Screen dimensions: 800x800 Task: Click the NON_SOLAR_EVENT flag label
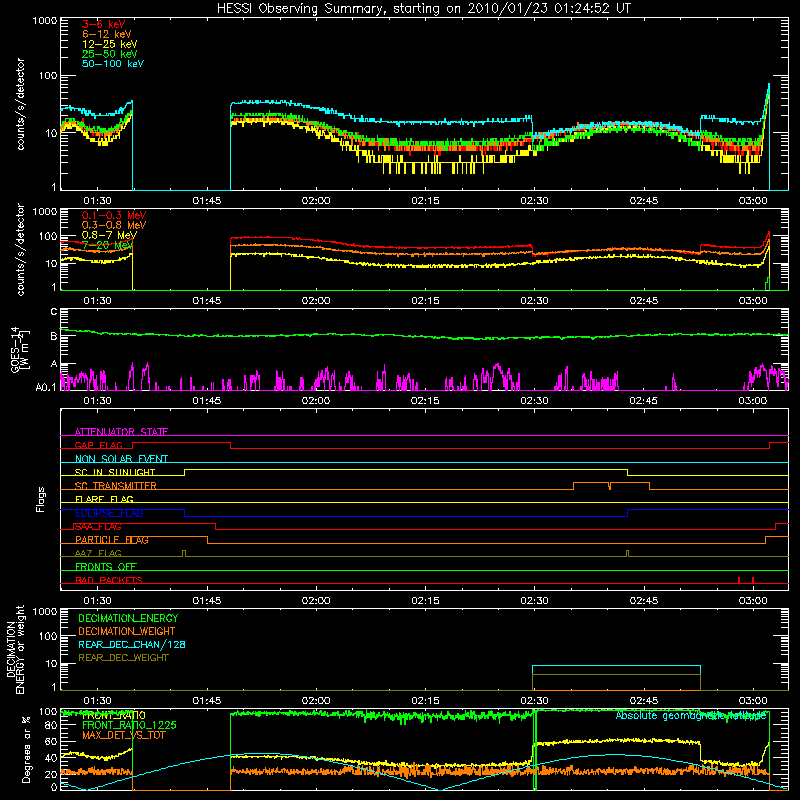pyautogui.click(x=121, y=459)
